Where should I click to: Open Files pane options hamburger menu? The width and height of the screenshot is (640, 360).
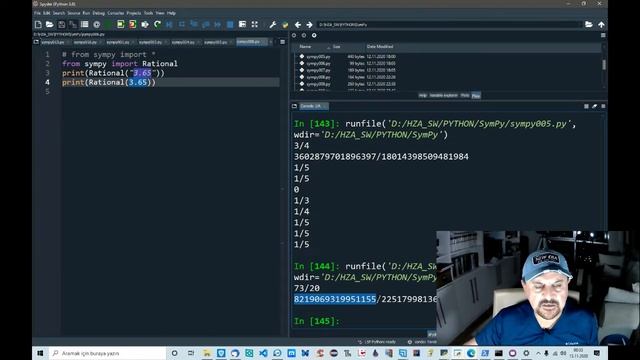pos(603,36)
